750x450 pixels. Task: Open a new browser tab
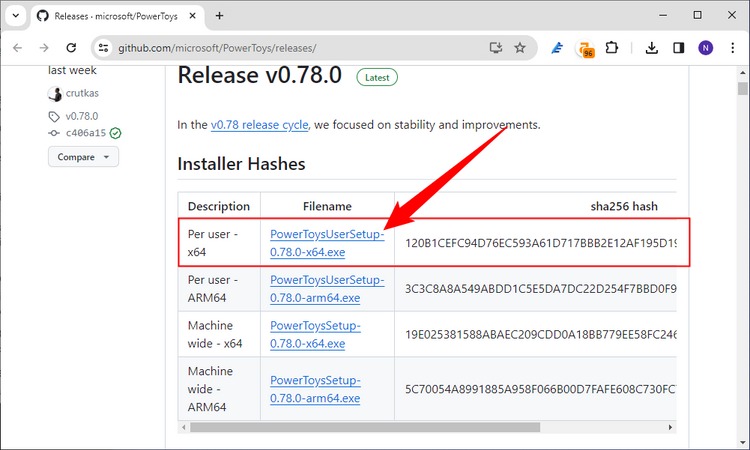click(219, 16)
